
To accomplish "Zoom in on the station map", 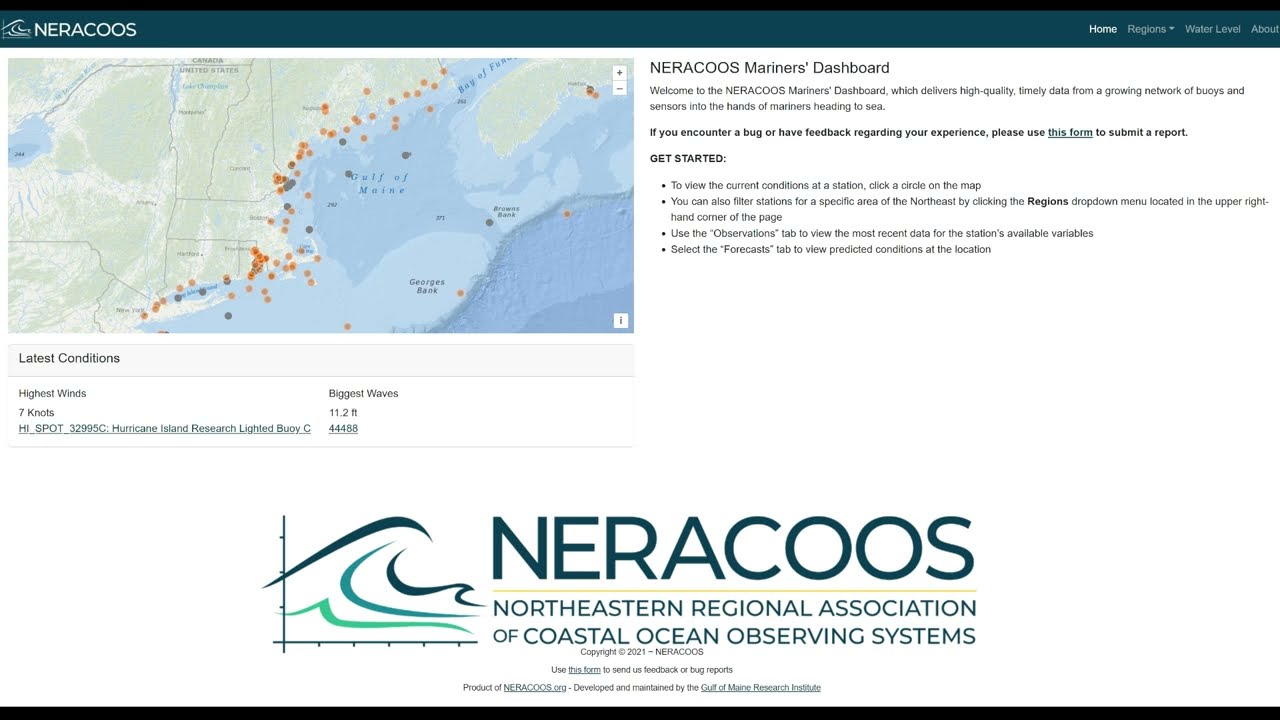I will (620, 72).
